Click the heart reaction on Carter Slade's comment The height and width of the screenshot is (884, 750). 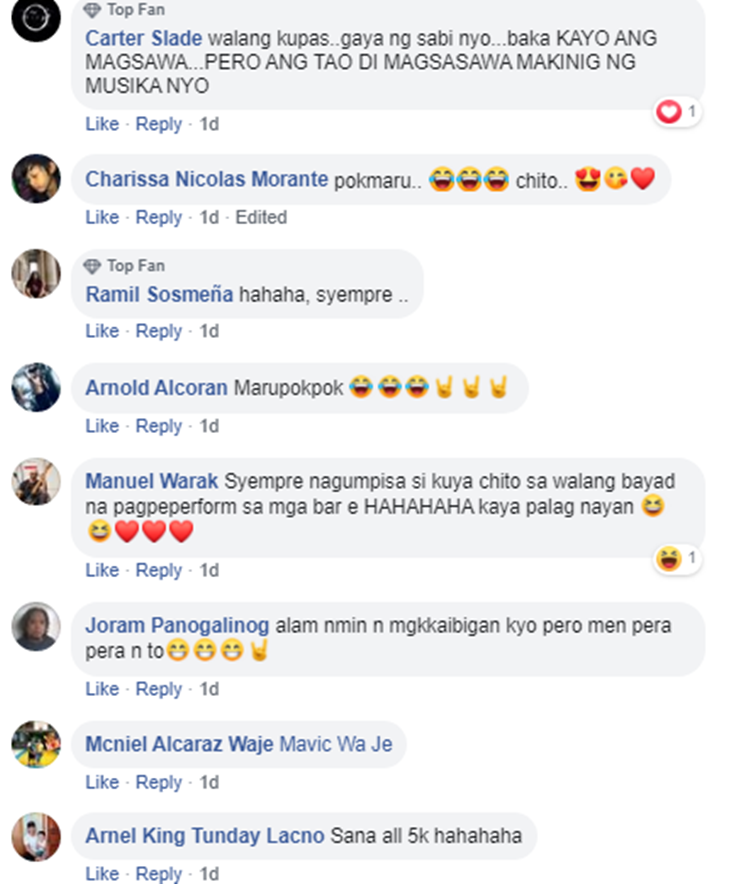pyautogui.click(x=669, y=112)
